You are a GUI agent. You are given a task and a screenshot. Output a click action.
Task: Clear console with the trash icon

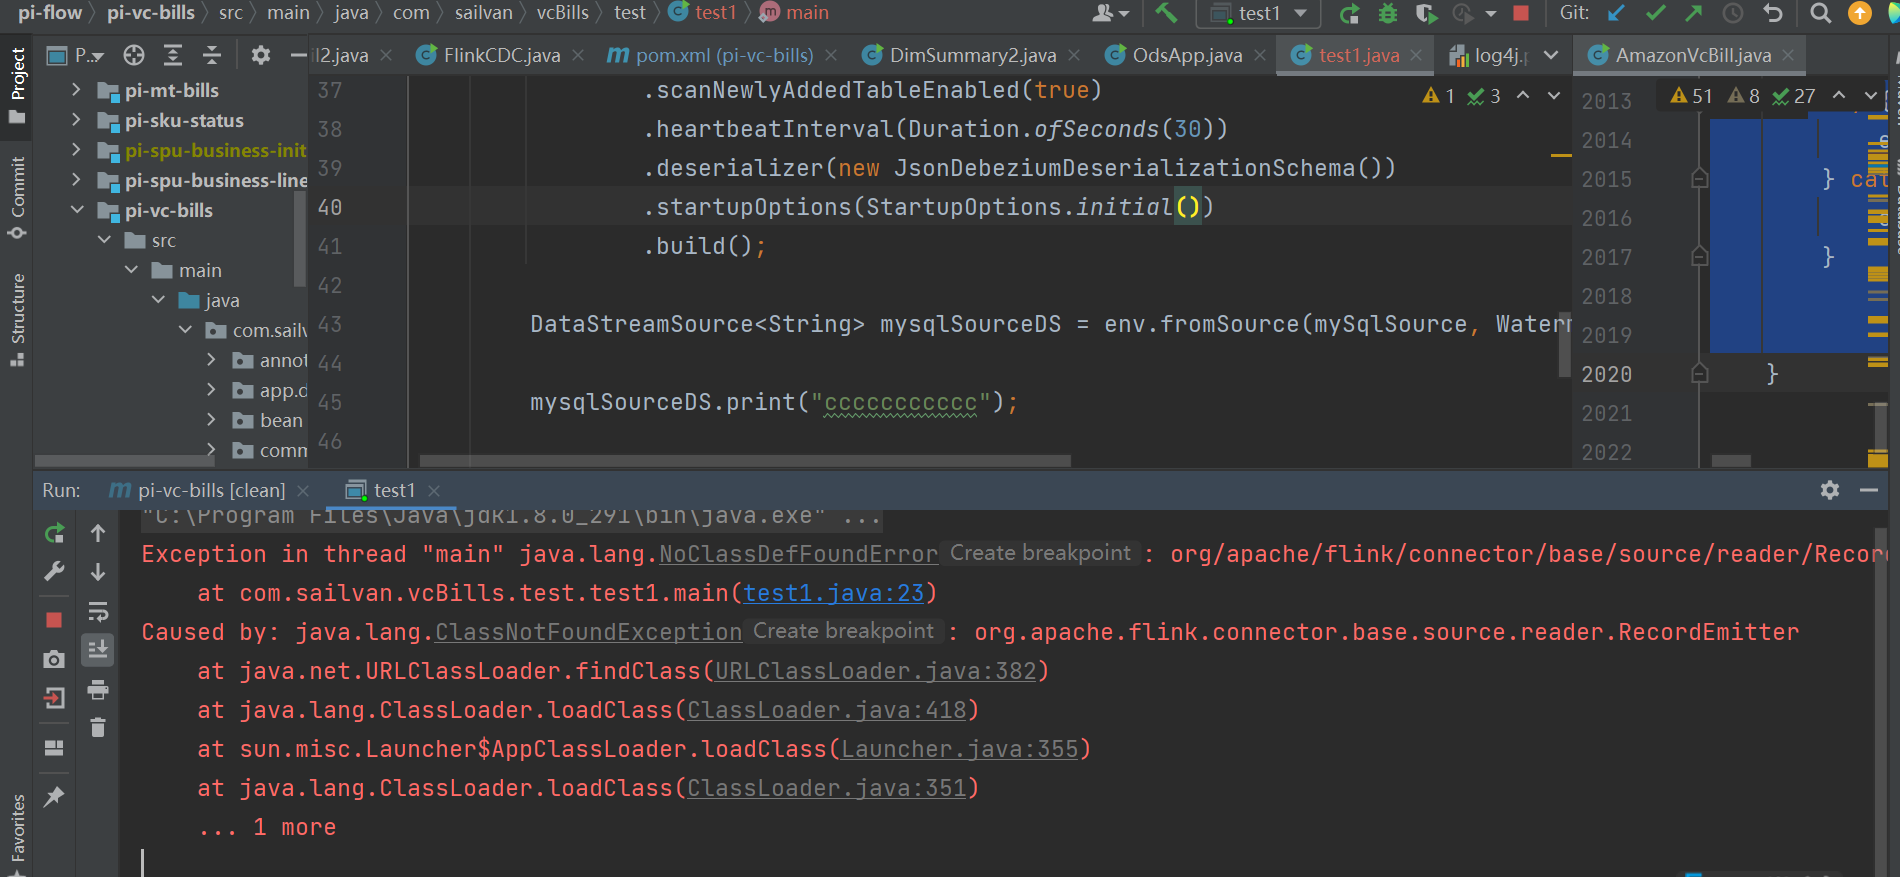pos(98,727)
